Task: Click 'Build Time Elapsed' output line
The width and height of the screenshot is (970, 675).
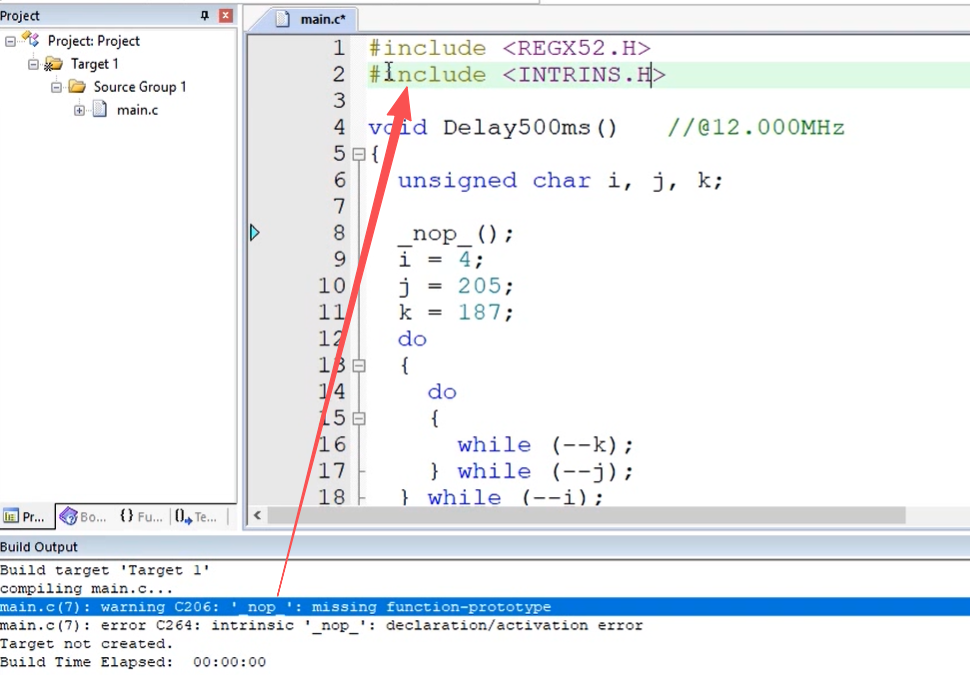Action: [133, 662]
